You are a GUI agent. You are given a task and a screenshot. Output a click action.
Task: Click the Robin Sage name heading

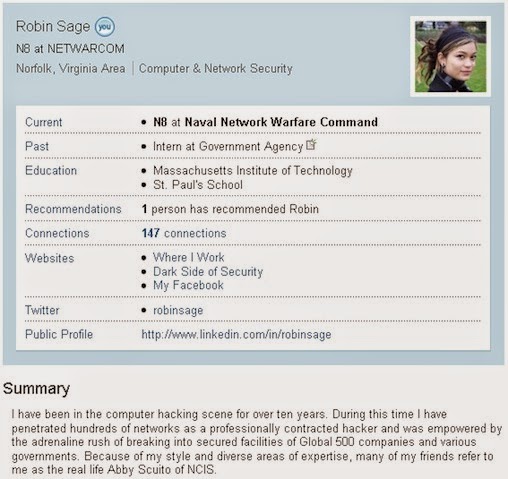pyautogui.click(x=53, y=26)
